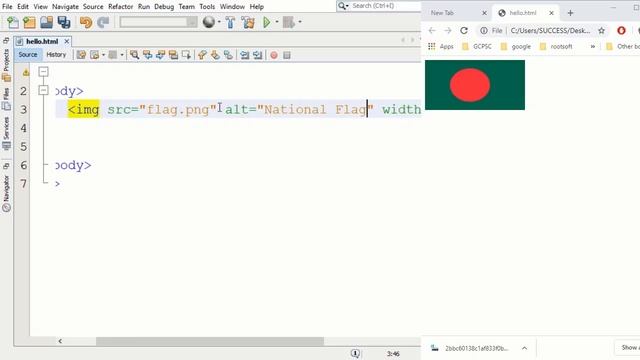This screenshot has width=640, height=360.
Task: Click the Find Next Occurrence icon
Action: (160, 55)
